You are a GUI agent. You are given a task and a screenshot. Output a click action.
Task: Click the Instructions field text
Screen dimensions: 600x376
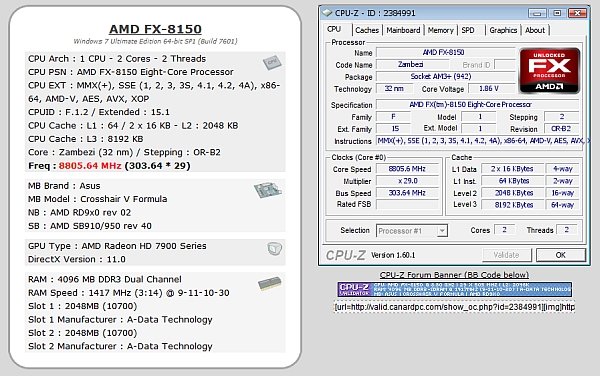tap(483, 141)
